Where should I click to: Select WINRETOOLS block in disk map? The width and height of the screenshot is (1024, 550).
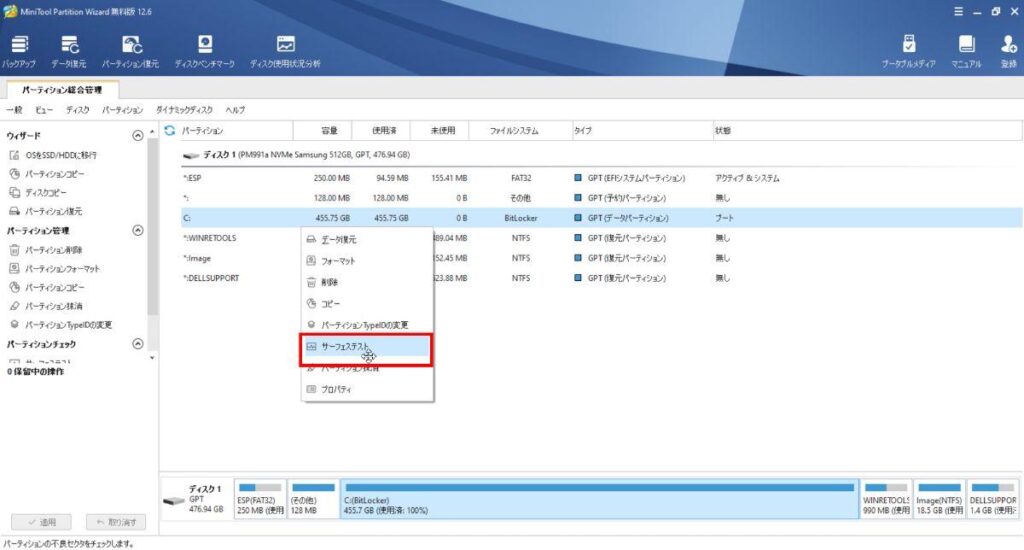(886, 499)
